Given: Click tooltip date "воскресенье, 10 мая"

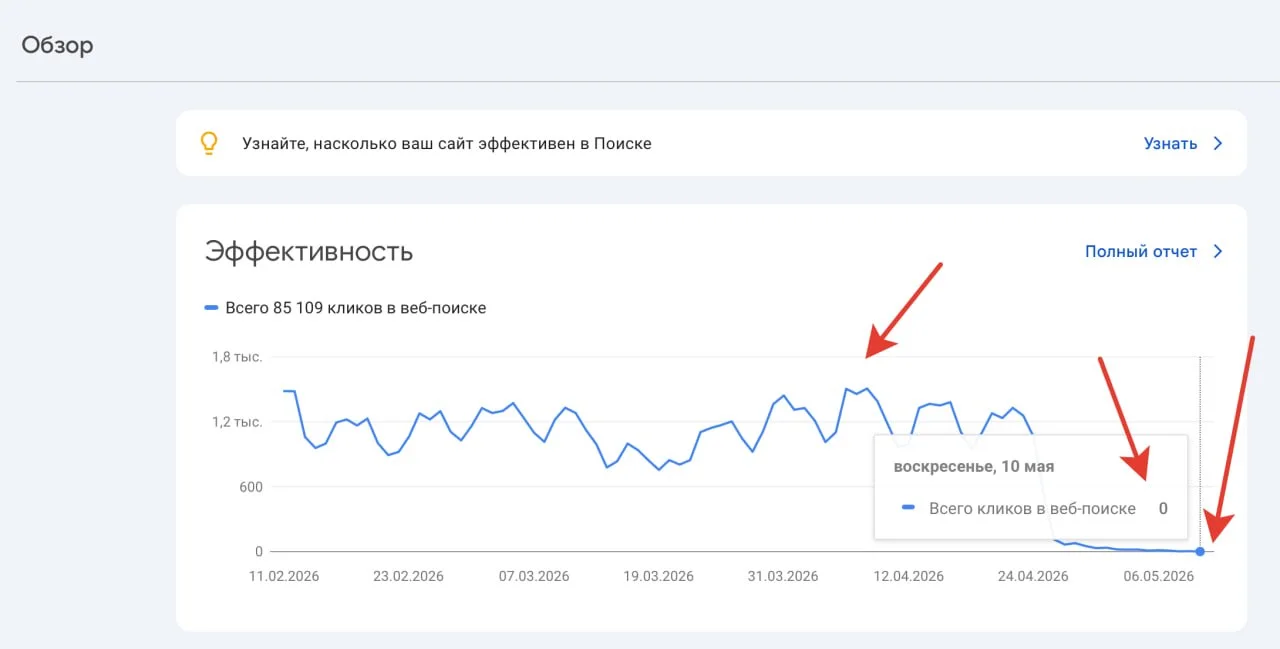Looking at the screenshot, I should click(974, 466).
